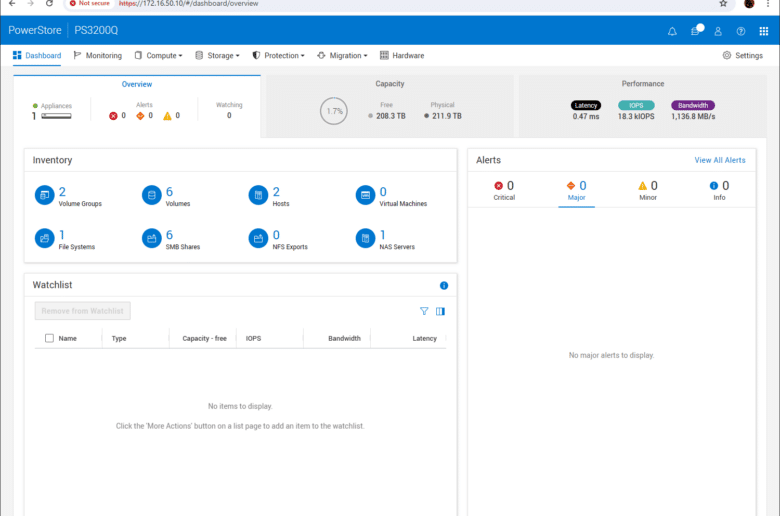Click View All Alerts link
This screenshot has height=516, width=780.
(x=720, y=160)
